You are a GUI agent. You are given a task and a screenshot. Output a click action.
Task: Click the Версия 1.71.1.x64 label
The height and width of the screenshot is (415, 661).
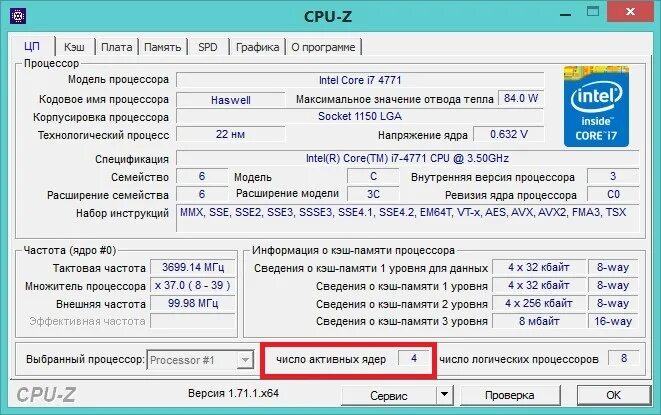click(233, 393)
